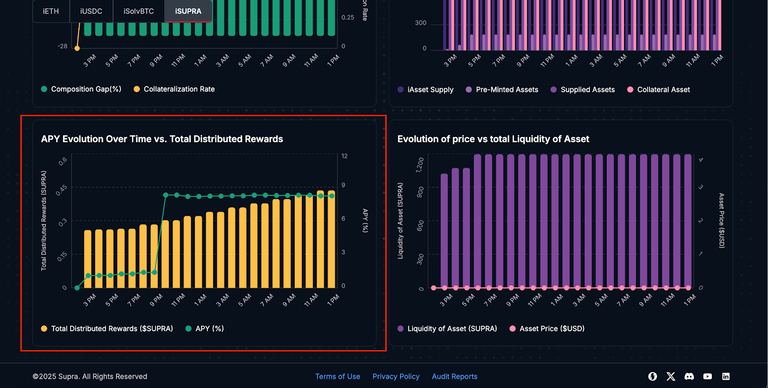
Task: Select the first pink asset price point
Action: (x=433, y=288)
